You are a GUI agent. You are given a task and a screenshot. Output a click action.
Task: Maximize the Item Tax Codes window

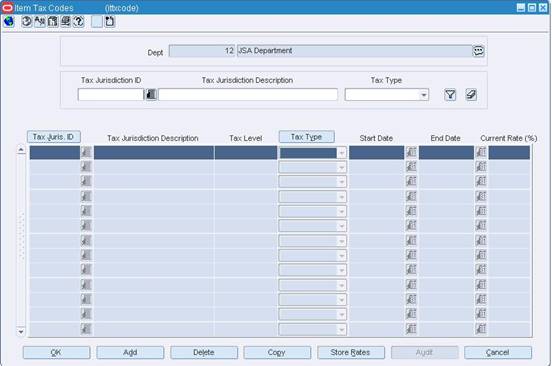click(x=532, y=8)
